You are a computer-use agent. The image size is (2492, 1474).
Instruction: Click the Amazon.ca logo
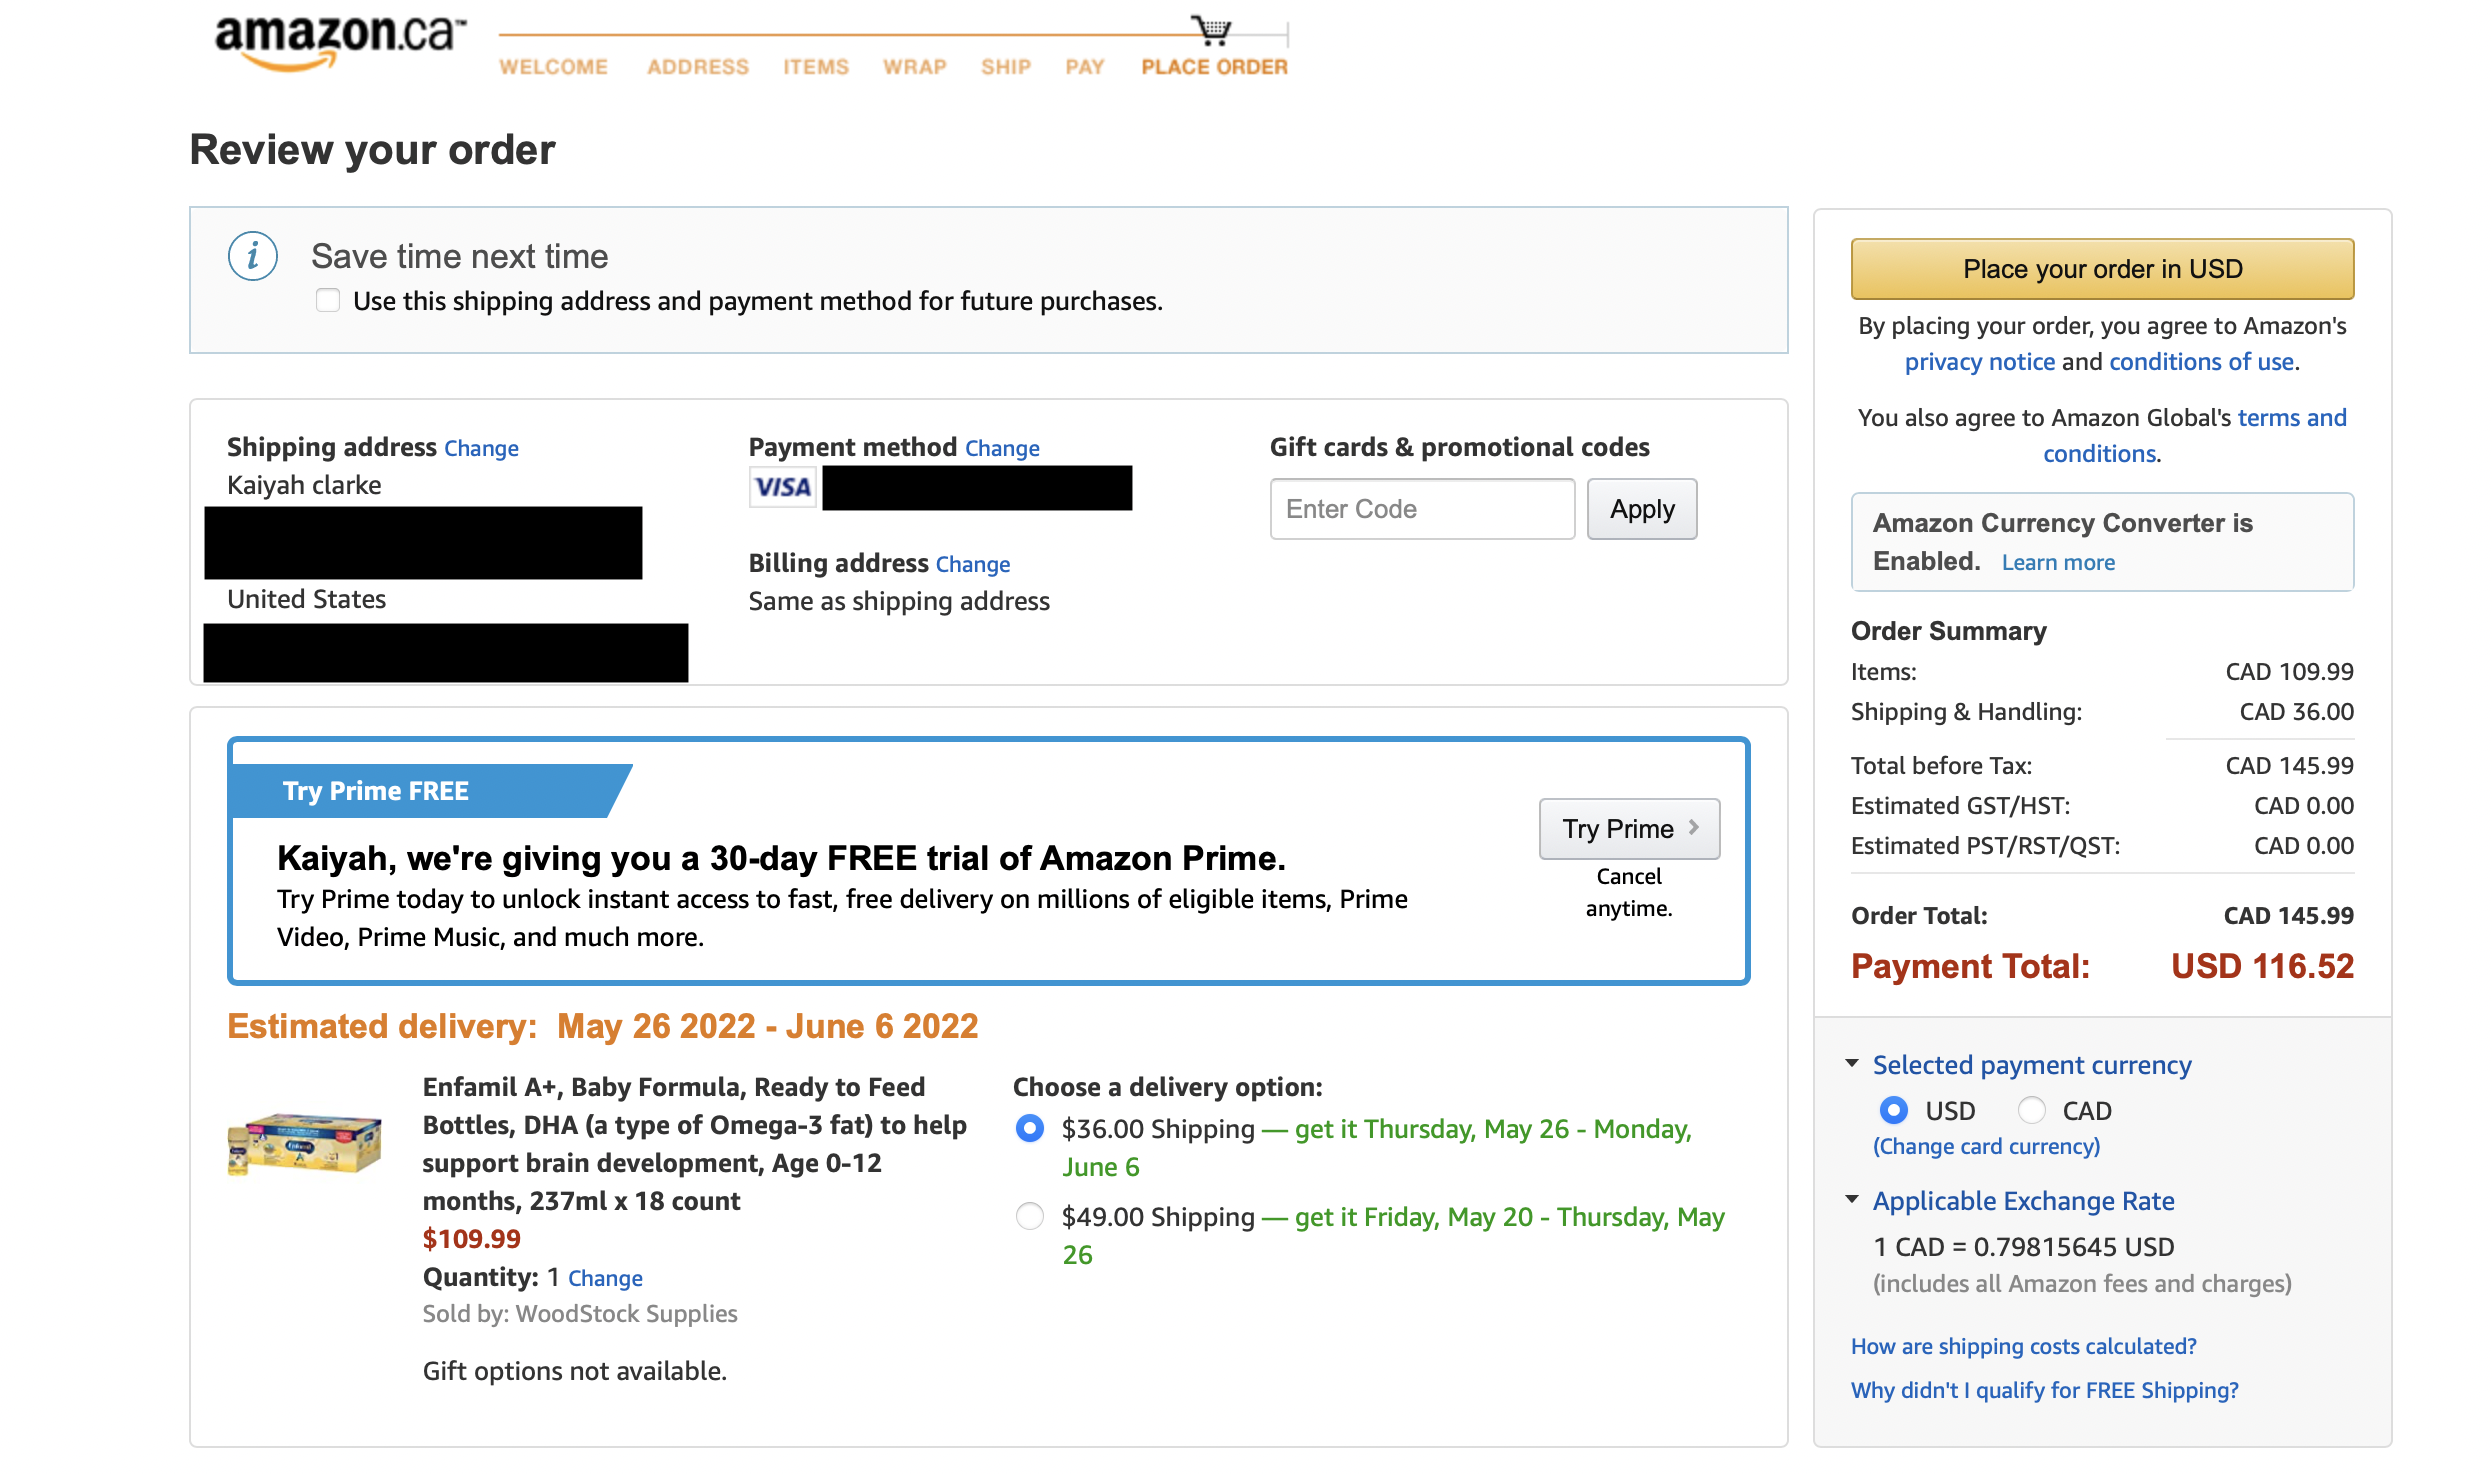pos(339,40)
